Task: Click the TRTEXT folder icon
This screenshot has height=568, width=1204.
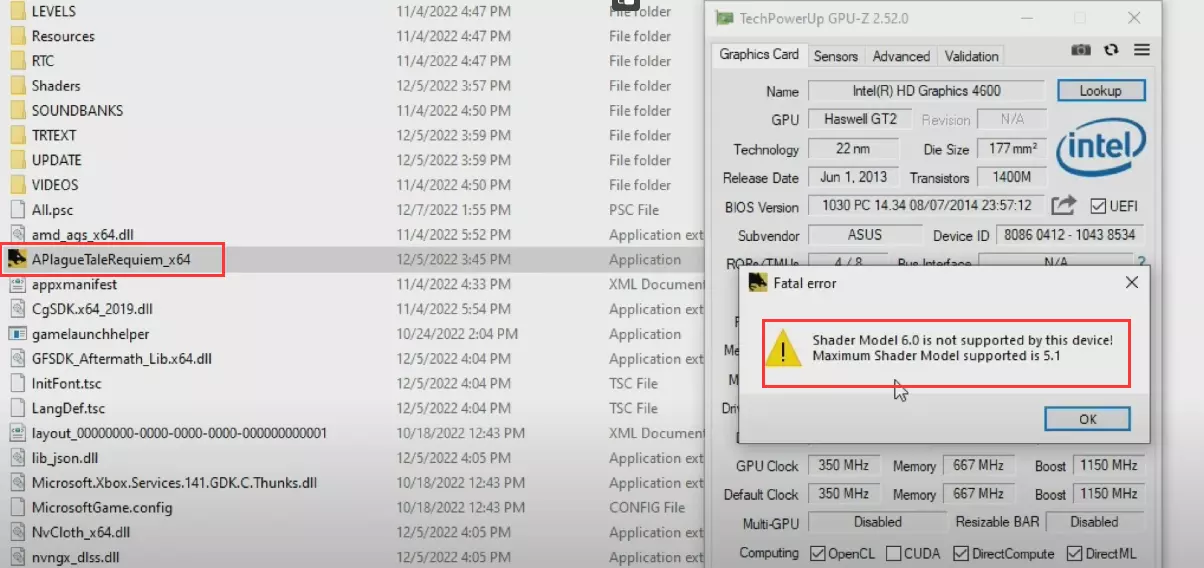Action: 17,135
